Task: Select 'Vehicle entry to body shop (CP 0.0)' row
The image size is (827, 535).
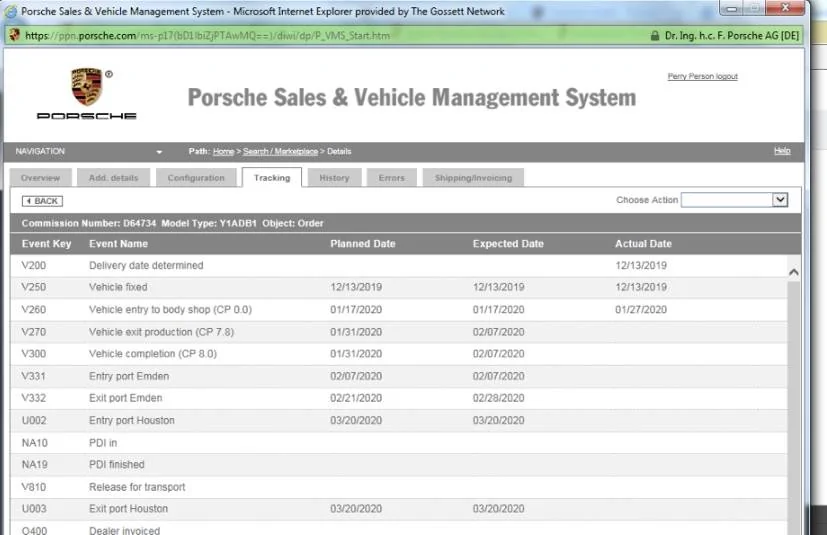Action: [398, 310]
